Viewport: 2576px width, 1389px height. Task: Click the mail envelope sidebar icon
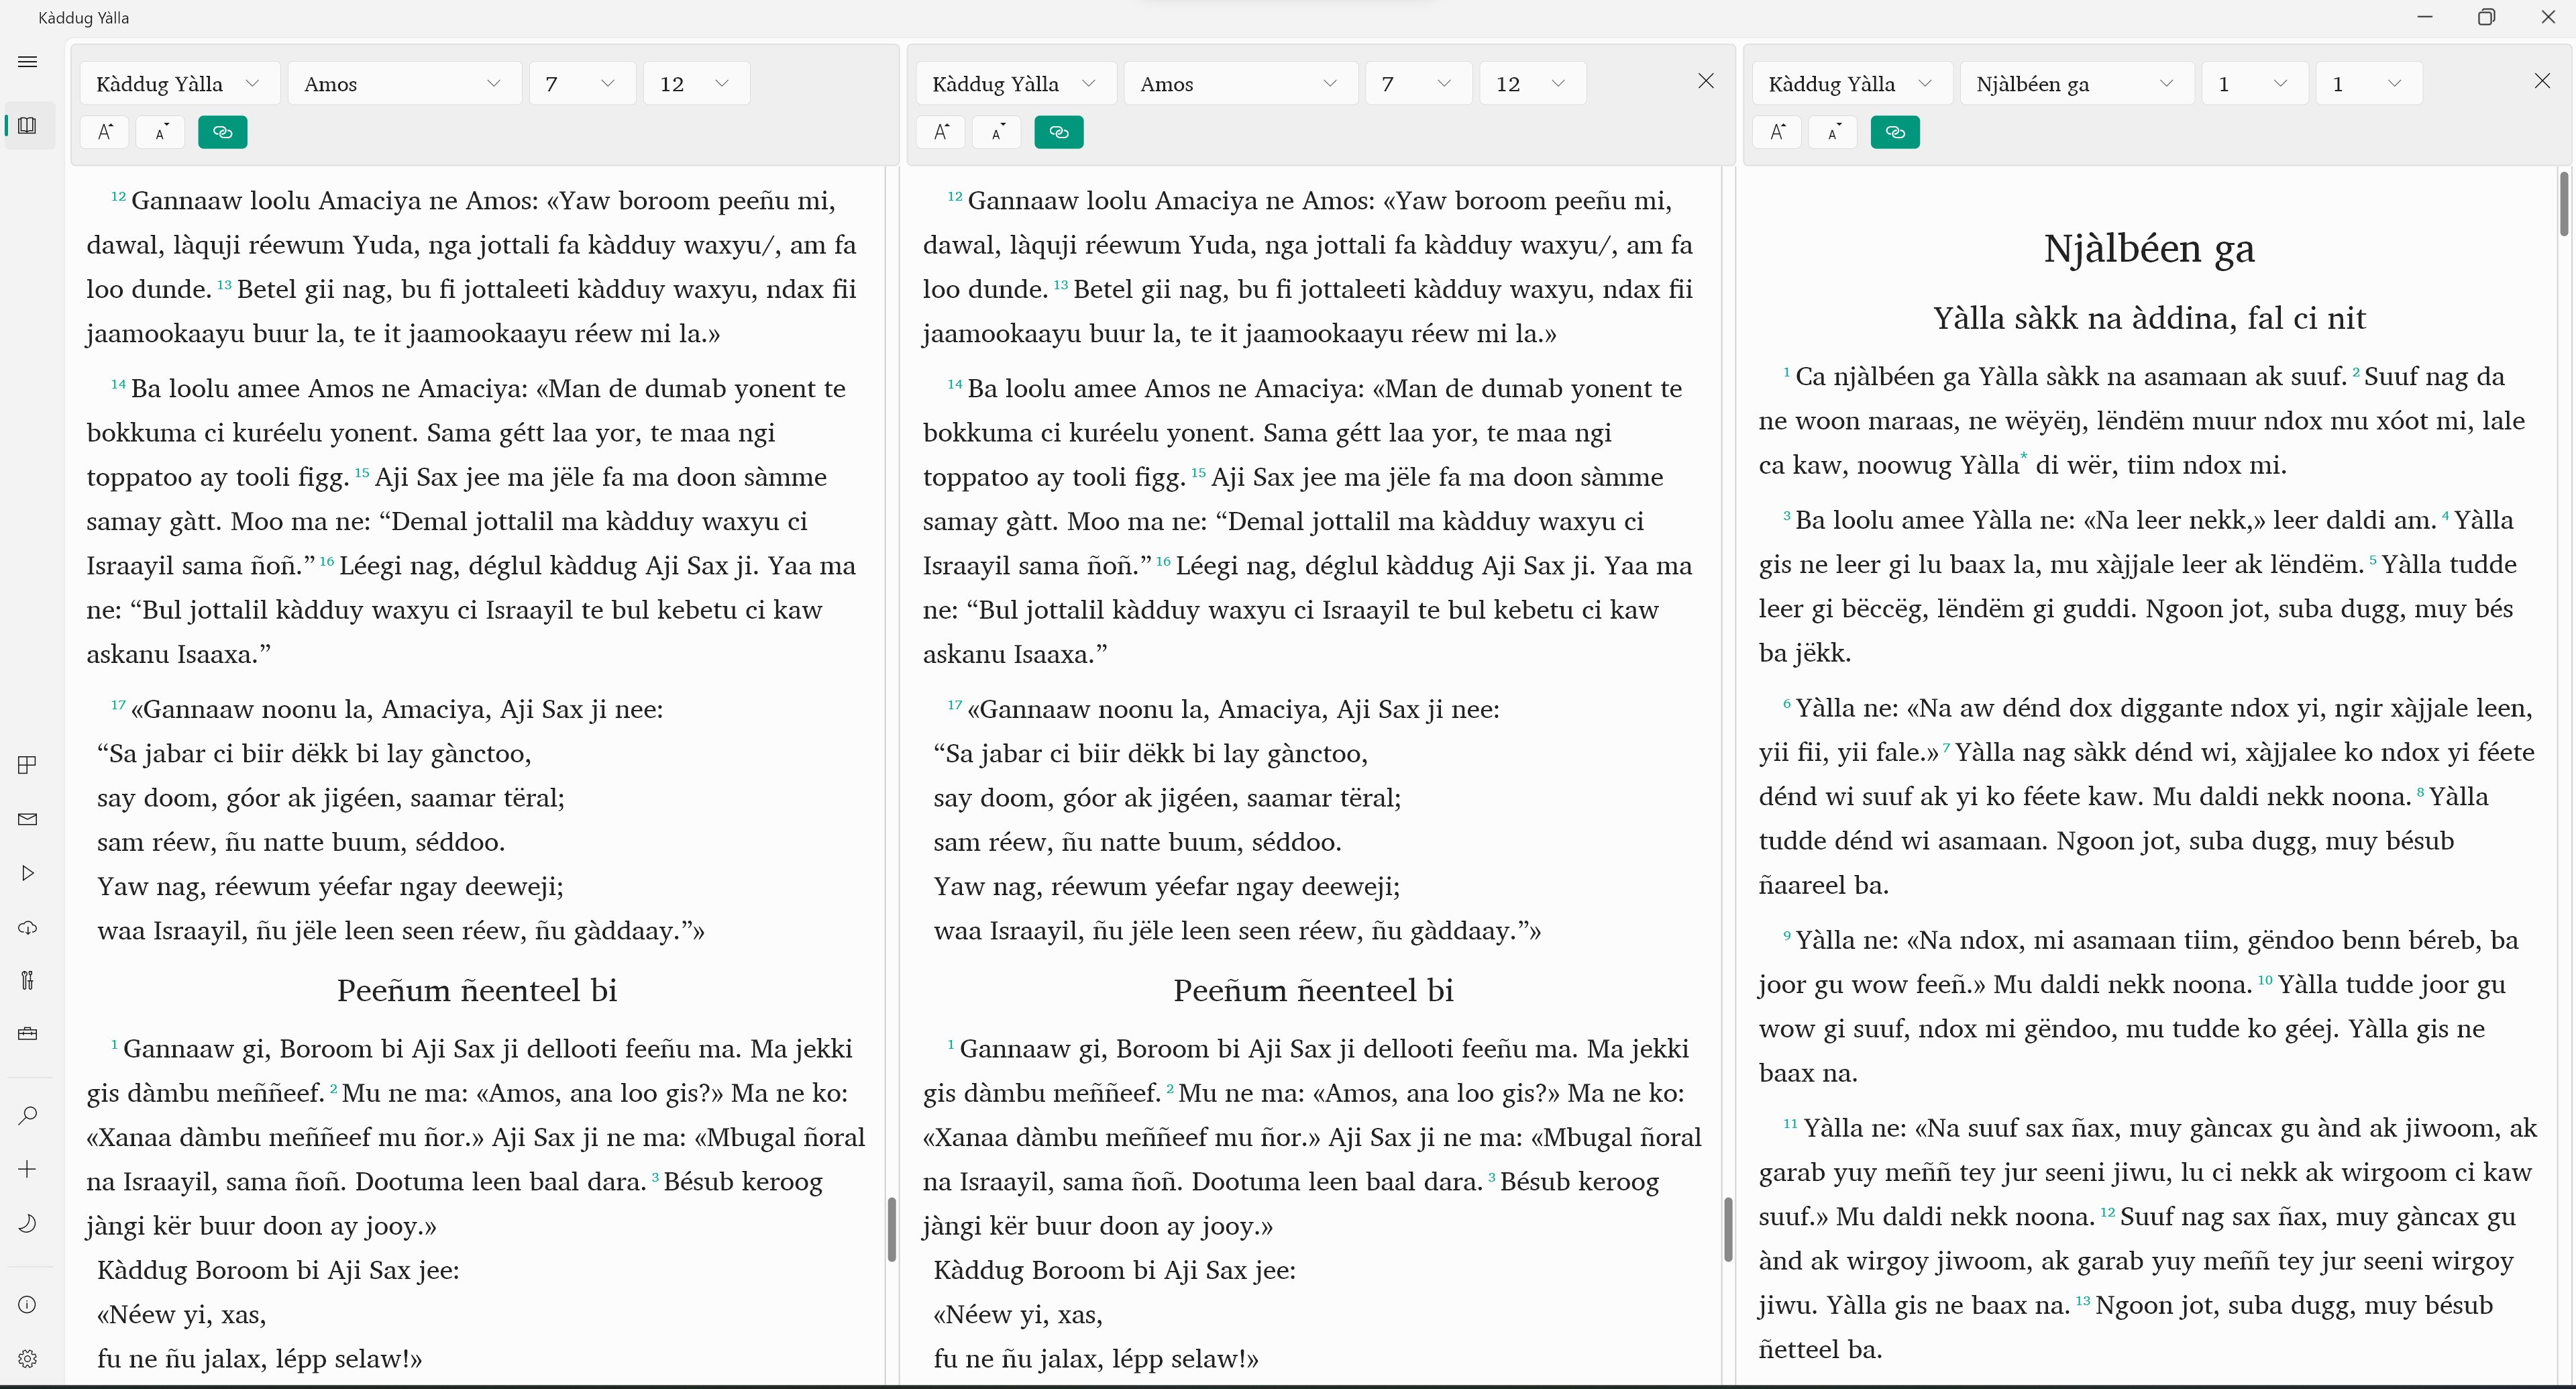28,819
